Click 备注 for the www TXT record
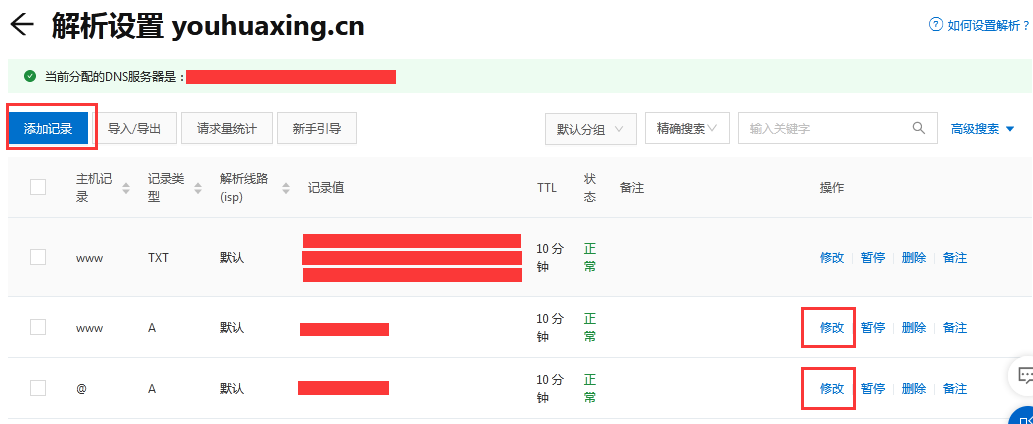This screenshot has height=424, width=1033. click(x=955, y=258)
